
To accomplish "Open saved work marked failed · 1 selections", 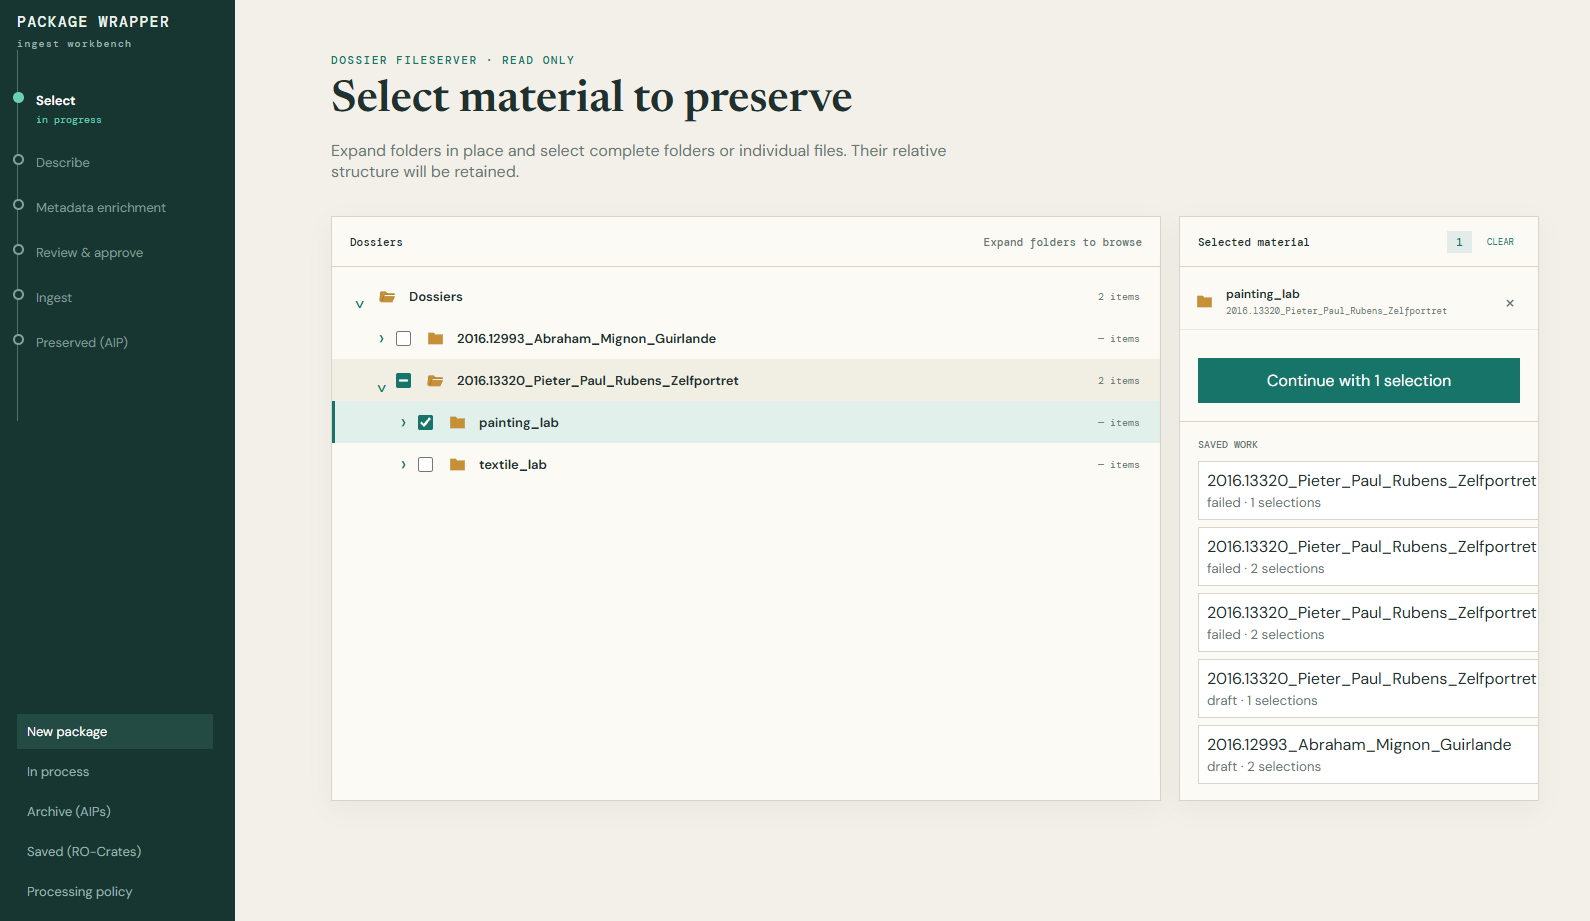I will click(x=1368, y=491).
